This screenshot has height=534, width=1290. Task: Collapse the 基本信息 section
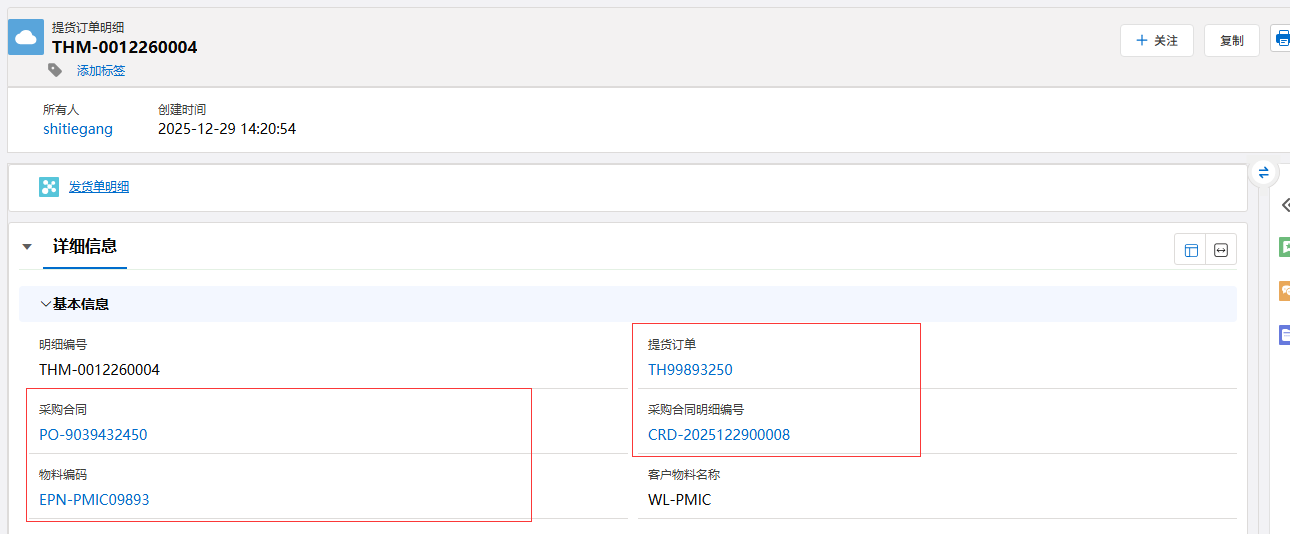pos(46,304)
